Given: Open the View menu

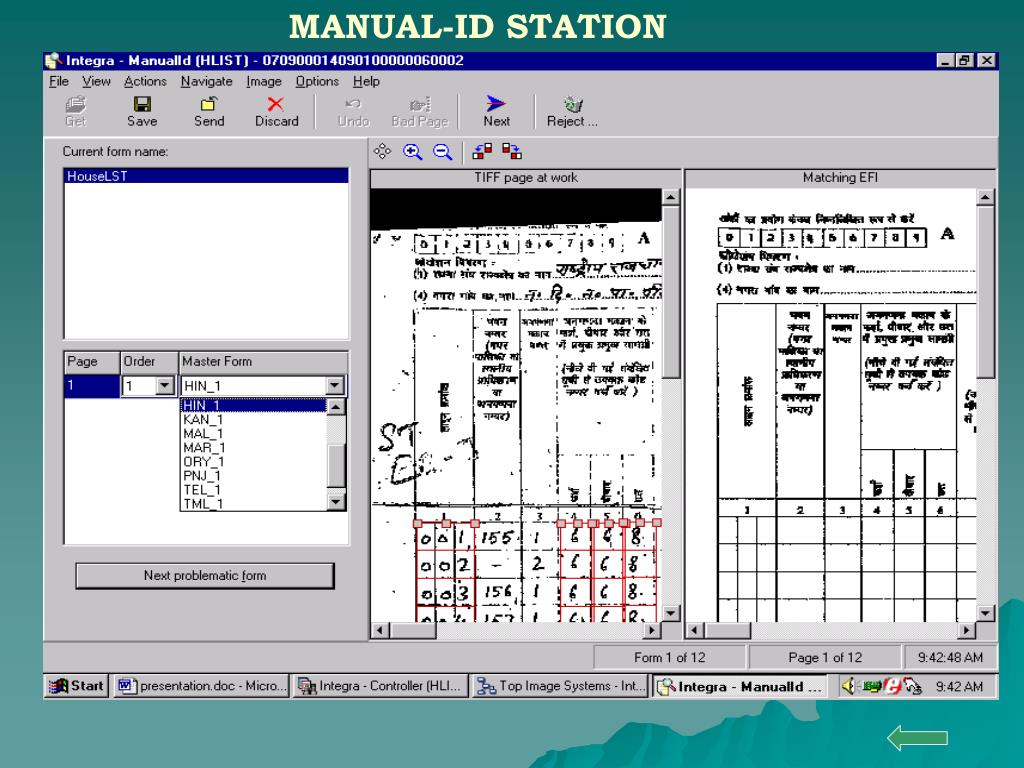Looking at the screenshot, I should [96, 81].
